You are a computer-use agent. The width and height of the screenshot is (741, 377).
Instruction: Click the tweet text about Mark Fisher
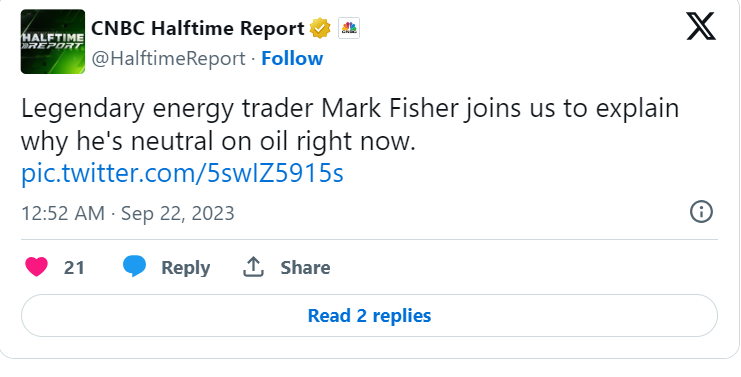[350, 125]
